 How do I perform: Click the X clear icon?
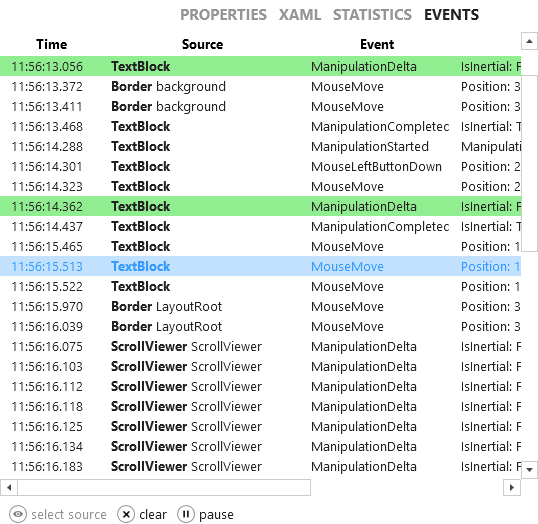click(x=126, y=514)
